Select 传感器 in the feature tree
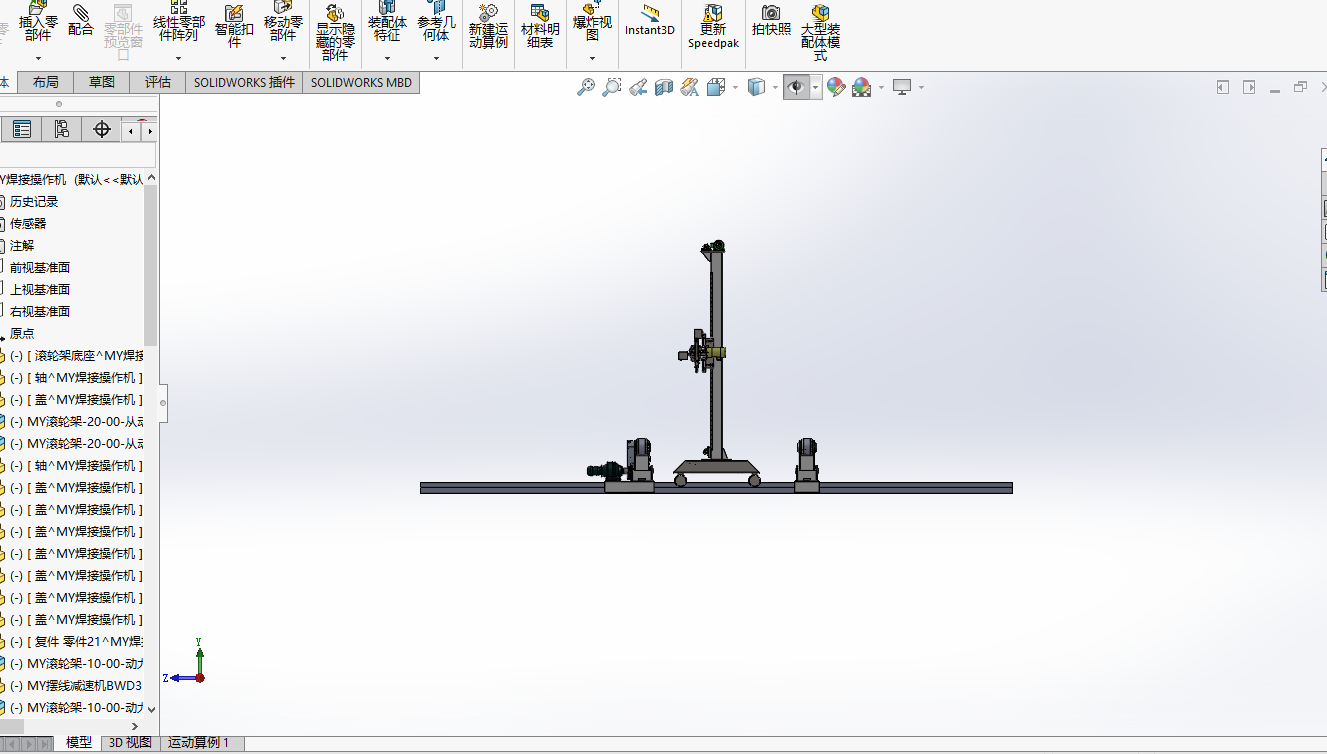1327x754 pixels. [x=28, y=224]
